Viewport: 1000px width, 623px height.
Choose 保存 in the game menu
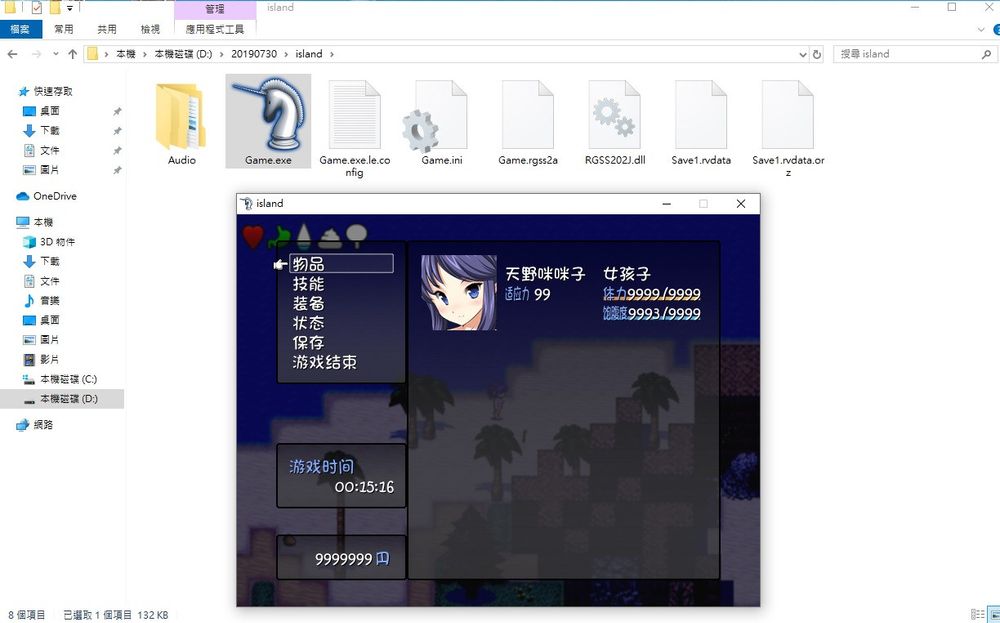click(x=308, y=343)
